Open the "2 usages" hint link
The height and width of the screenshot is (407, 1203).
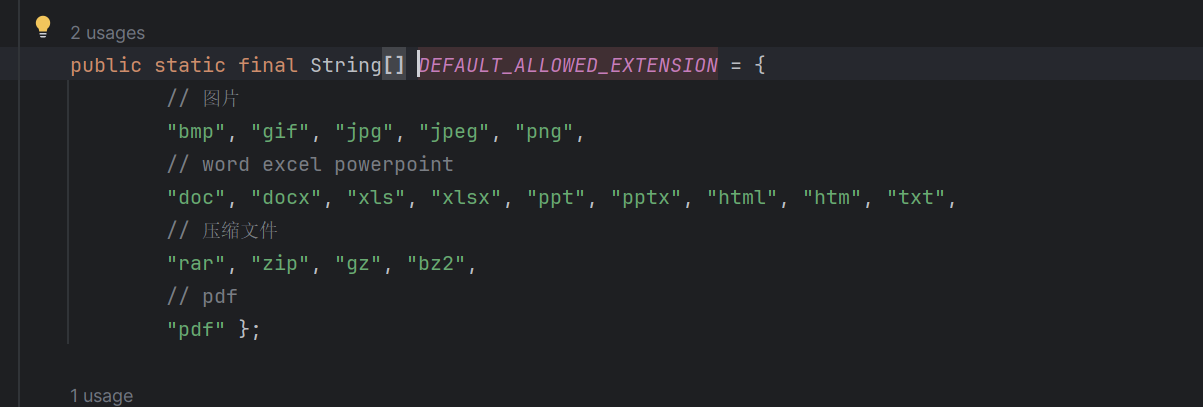[x=107, y=33]
